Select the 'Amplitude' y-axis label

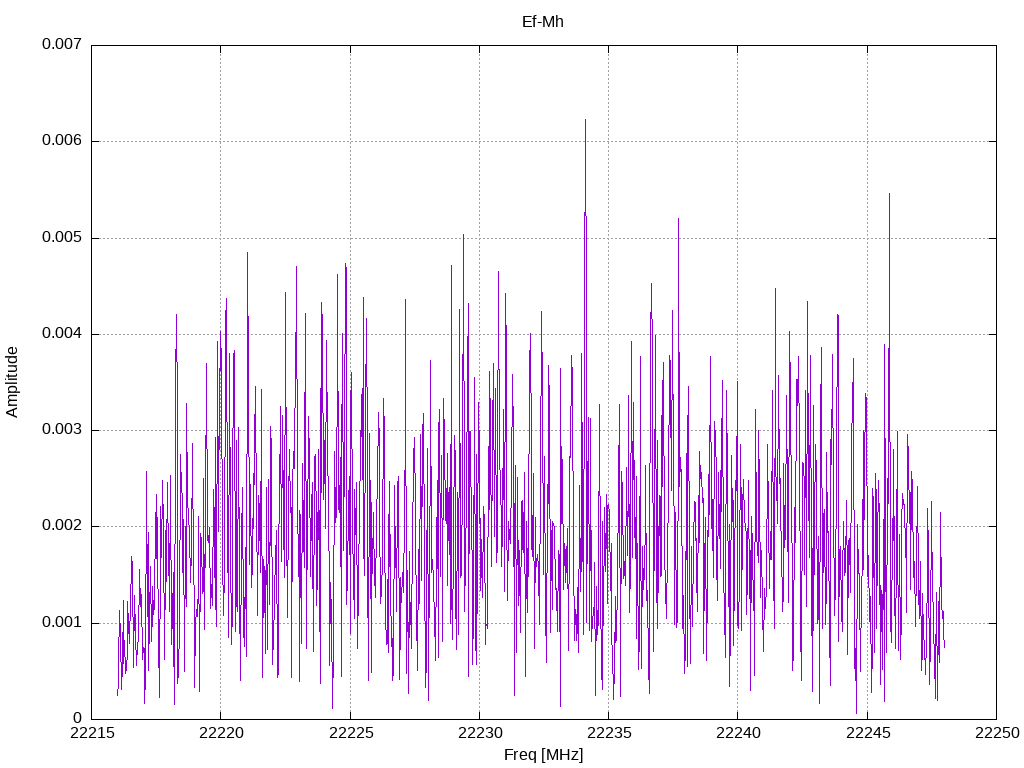(12, 382)
